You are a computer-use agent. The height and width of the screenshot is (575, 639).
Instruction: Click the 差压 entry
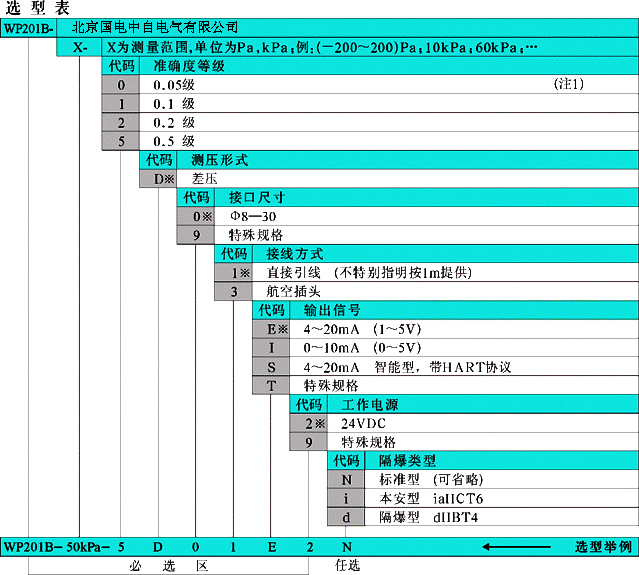click(x=205, y=178)
